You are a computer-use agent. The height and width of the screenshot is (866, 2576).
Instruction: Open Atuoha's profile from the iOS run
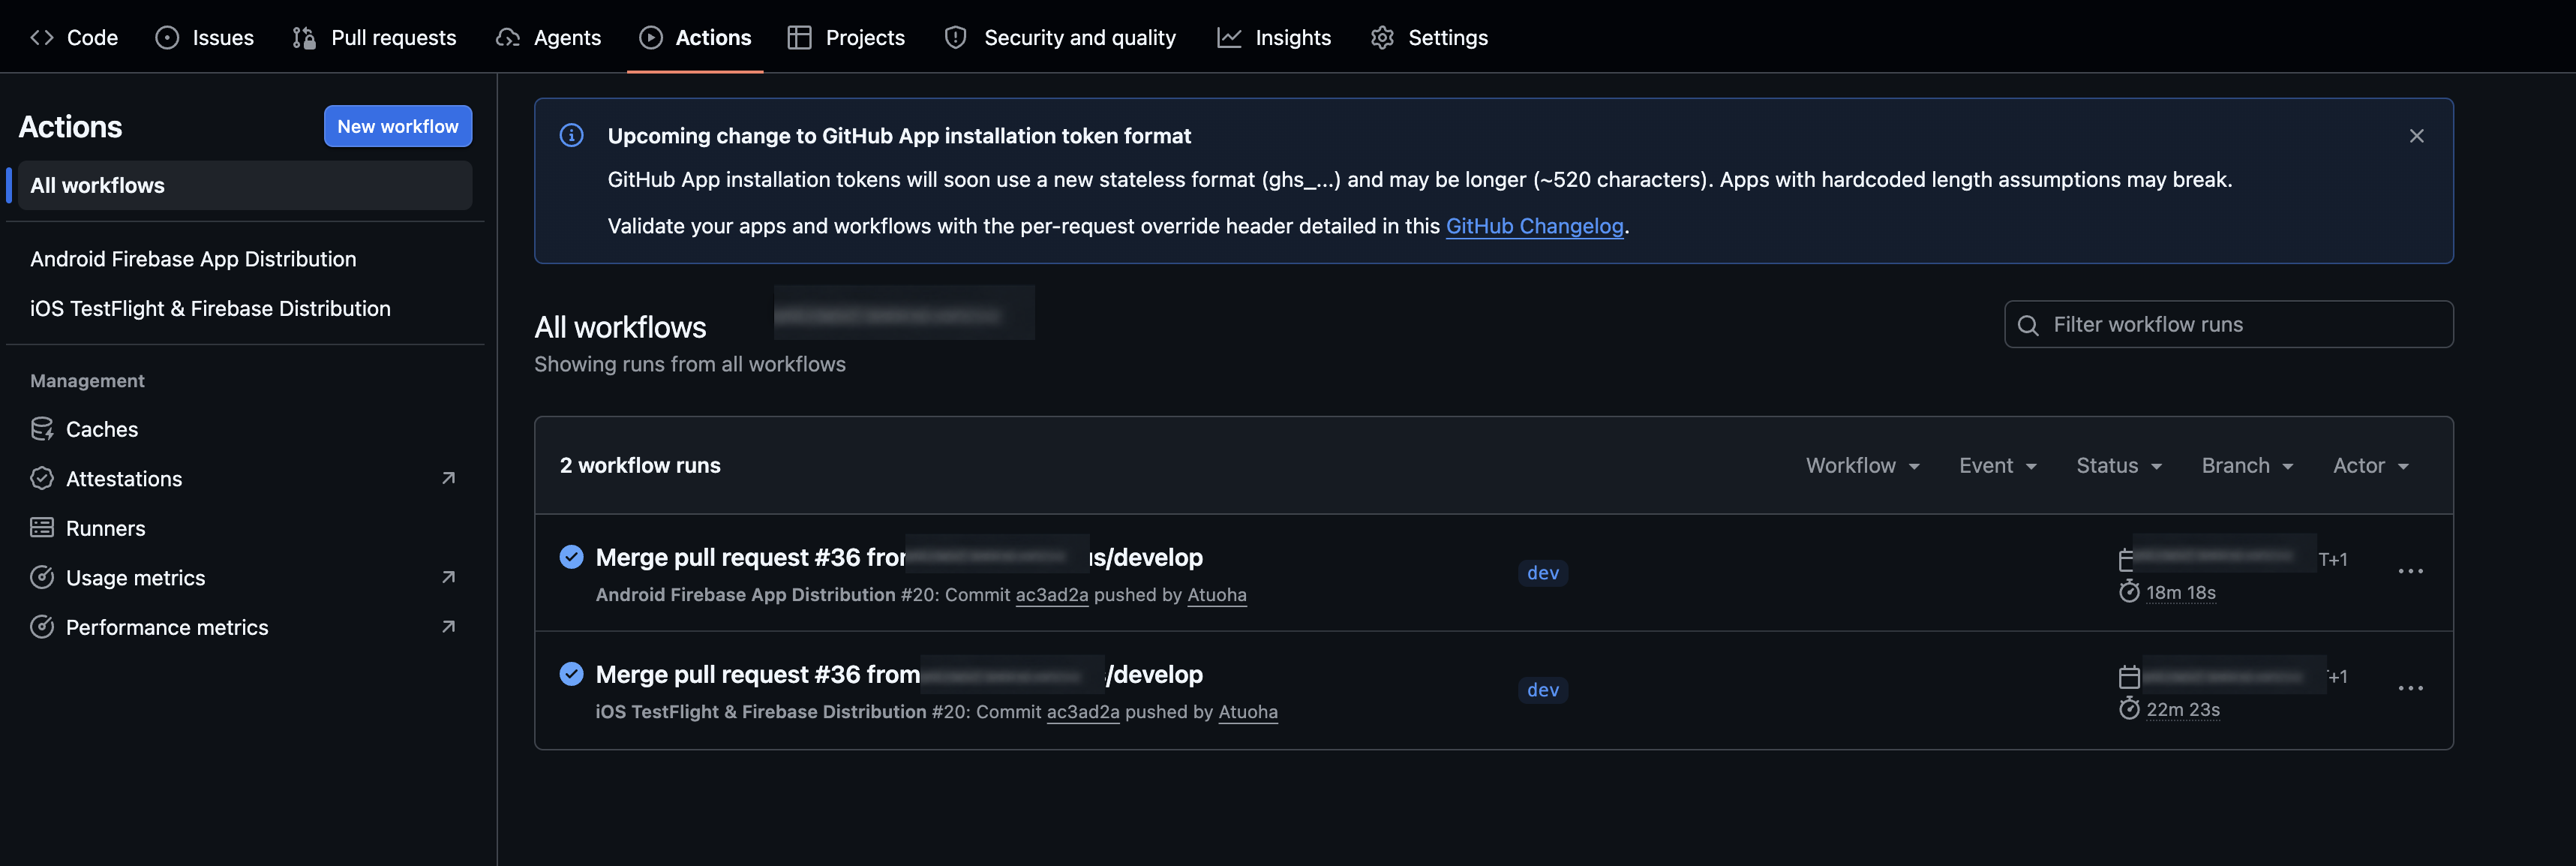point(1247,712)
